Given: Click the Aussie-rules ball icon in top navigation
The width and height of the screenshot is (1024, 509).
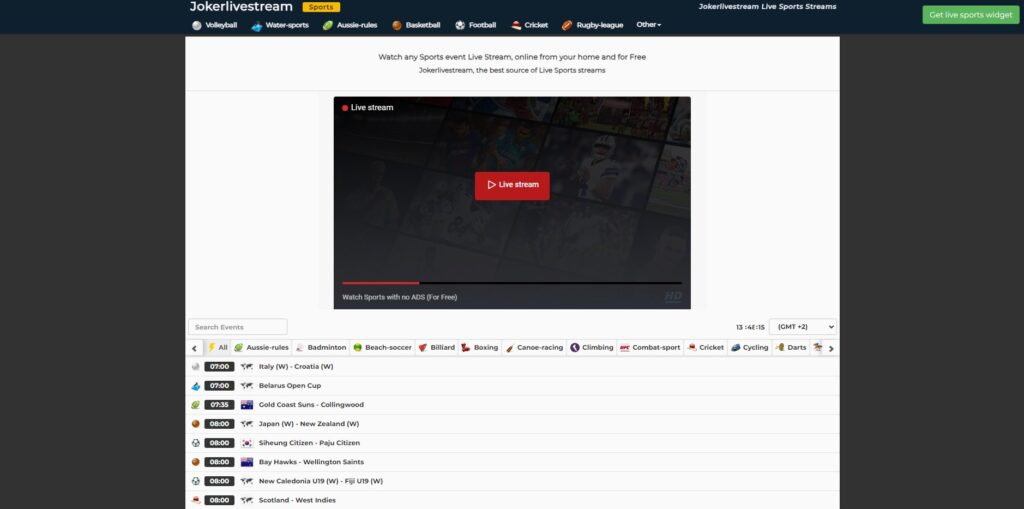Looking at the screenshot, I should 328,25.
